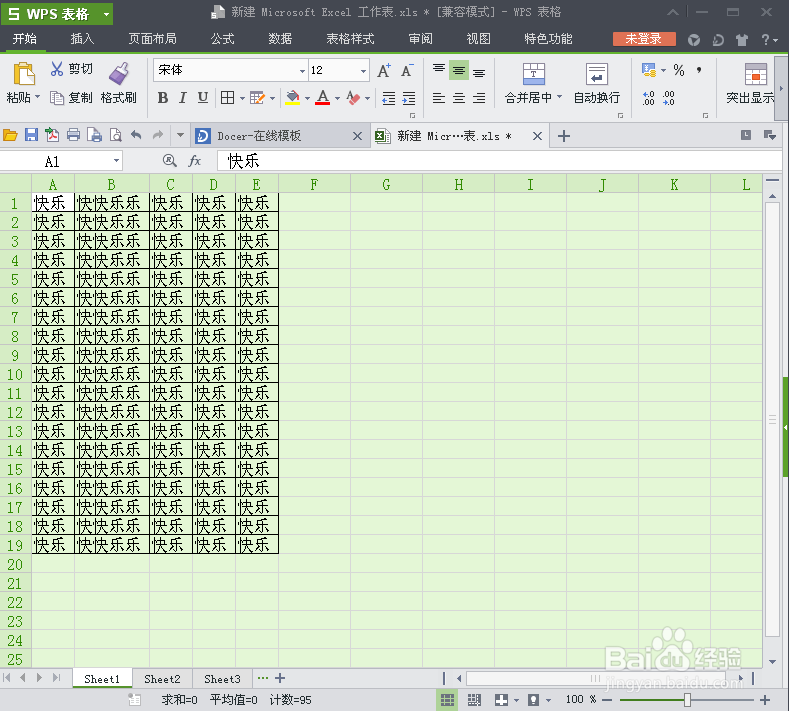Click the Merge and Center icon

pos(534,73)
